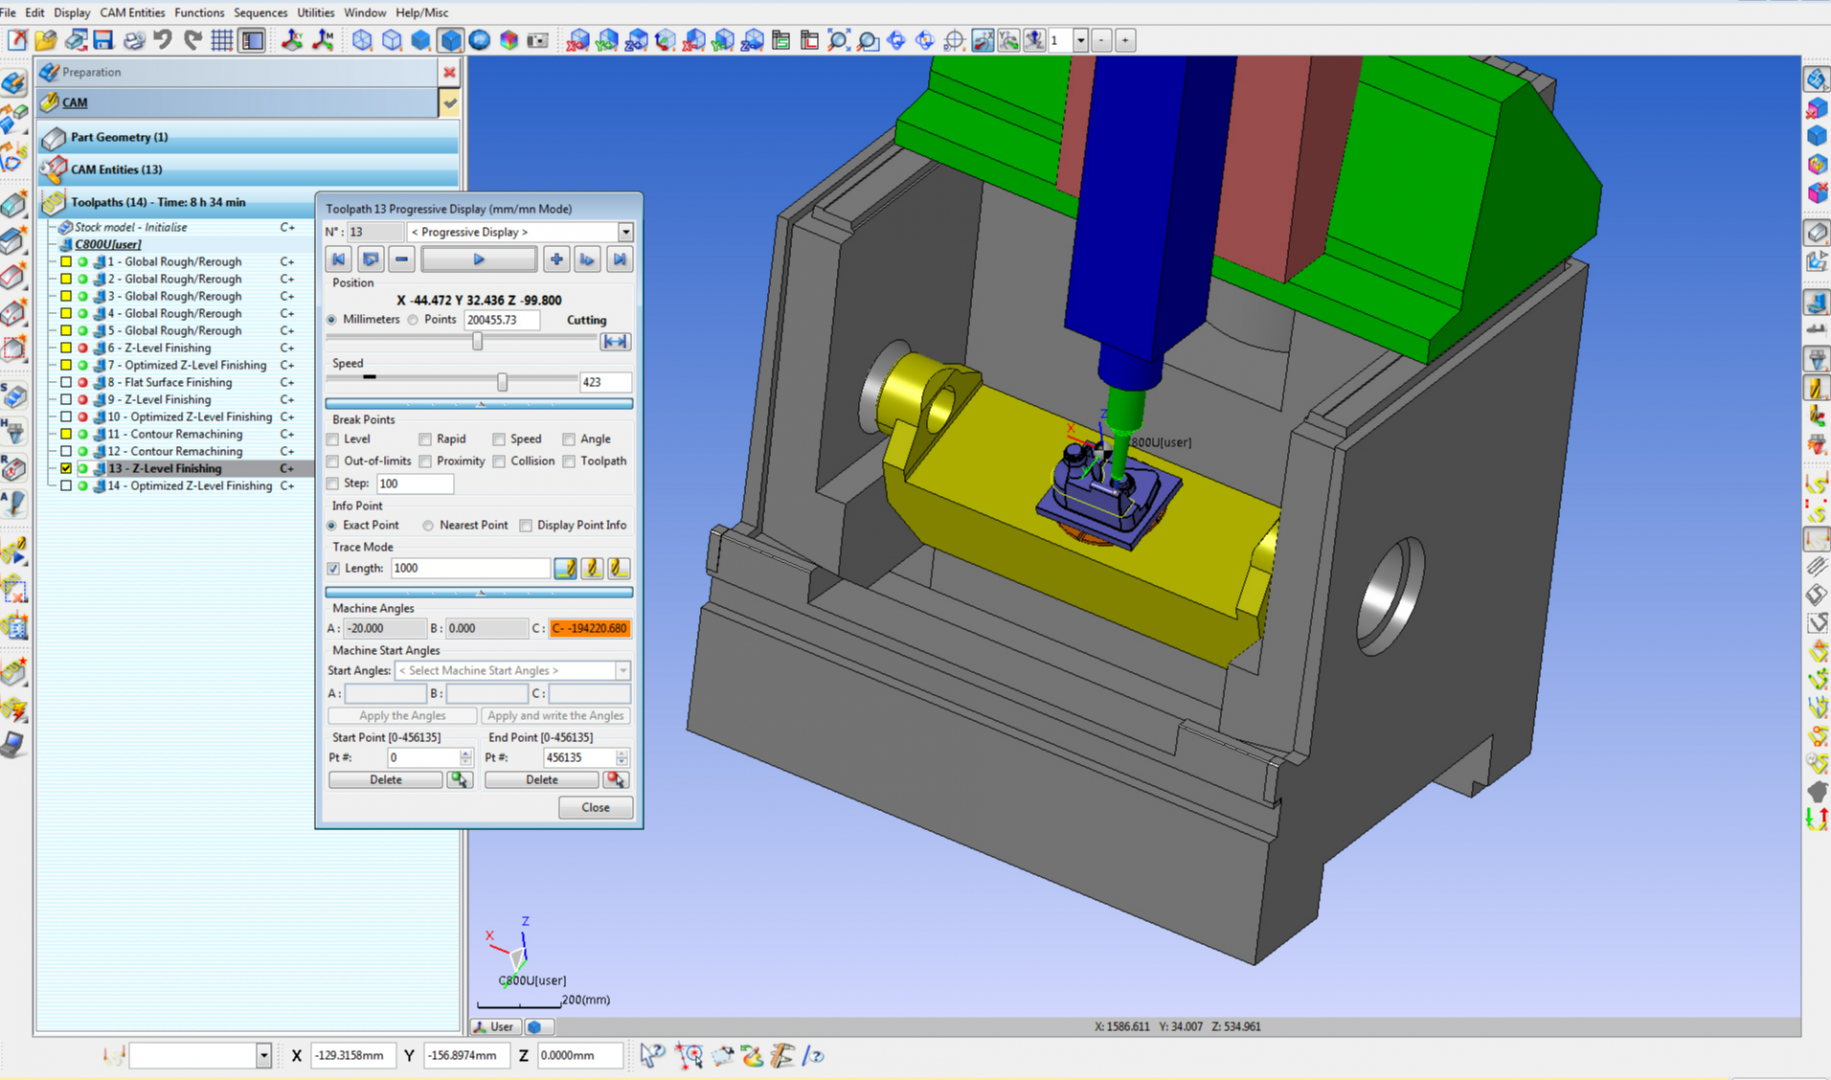Open dropdown beside bottom-left input field

click(x=263, y=1055)
